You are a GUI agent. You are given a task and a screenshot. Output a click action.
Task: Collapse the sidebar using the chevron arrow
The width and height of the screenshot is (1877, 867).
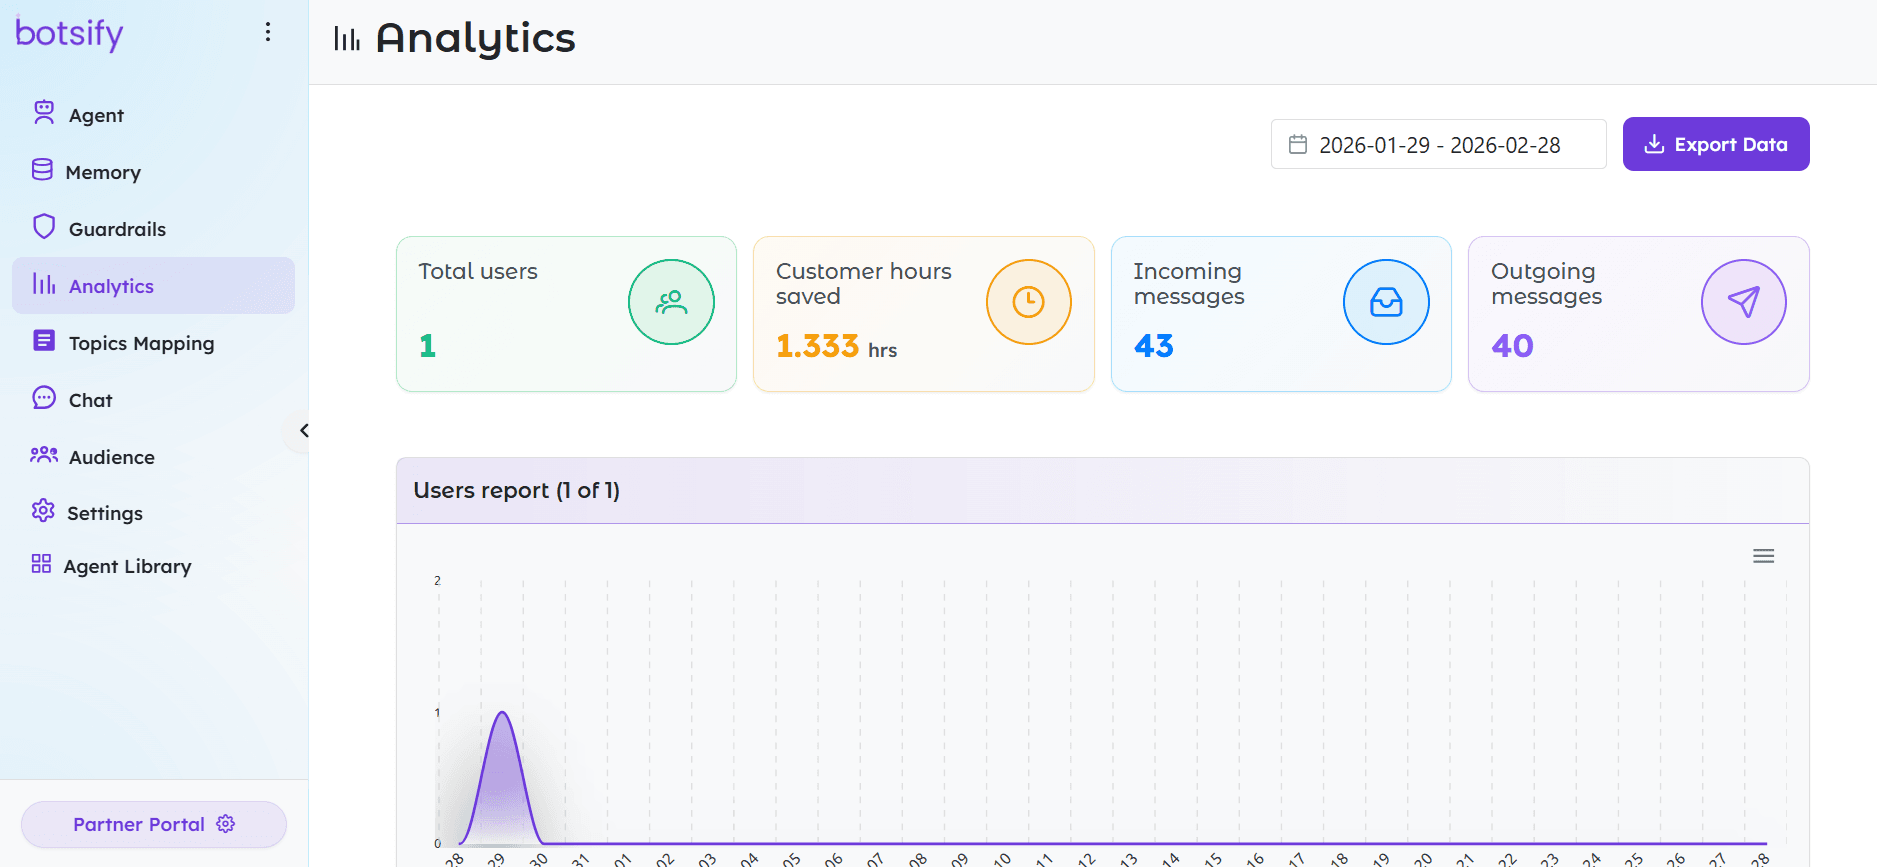pos(303,431)
